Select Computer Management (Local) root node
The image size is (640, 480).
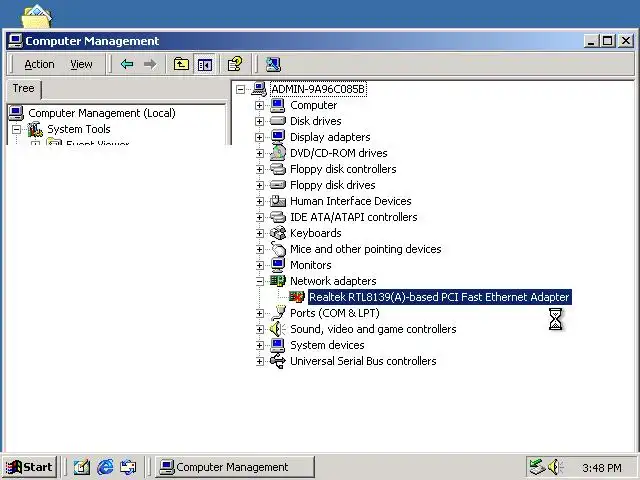102,113
